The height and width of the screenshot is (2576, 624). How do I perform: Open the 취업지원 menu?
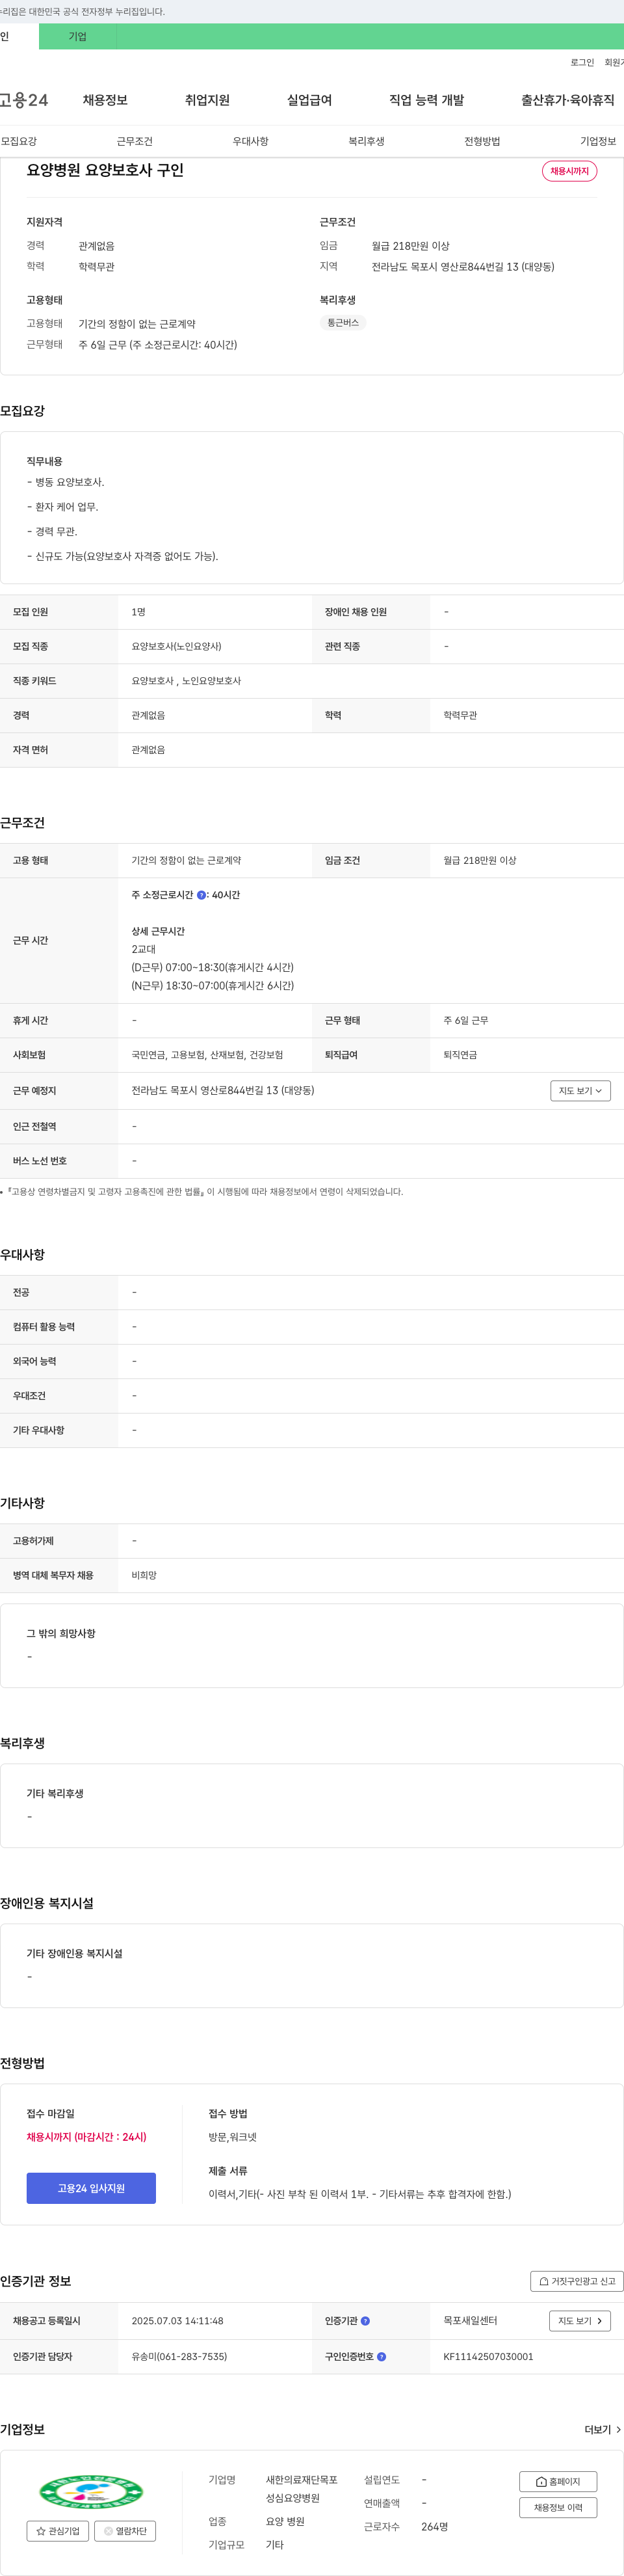(x=207, y=100)
